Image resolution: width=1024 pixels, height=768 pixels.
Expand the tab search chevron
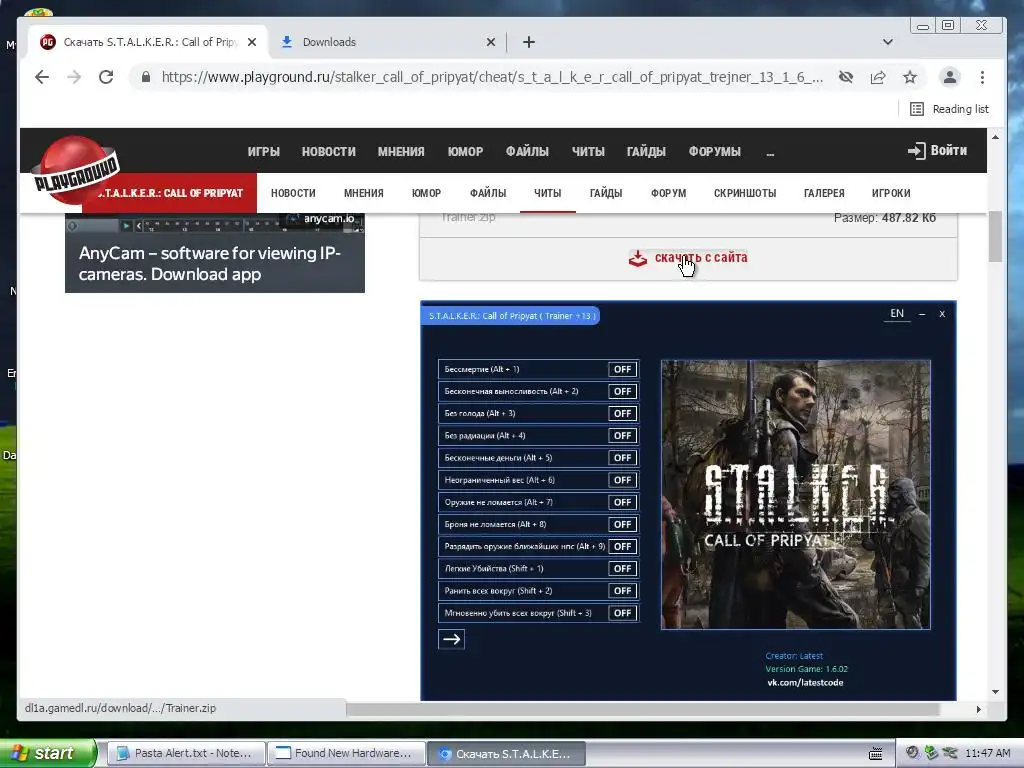click(x=888, y=42)
